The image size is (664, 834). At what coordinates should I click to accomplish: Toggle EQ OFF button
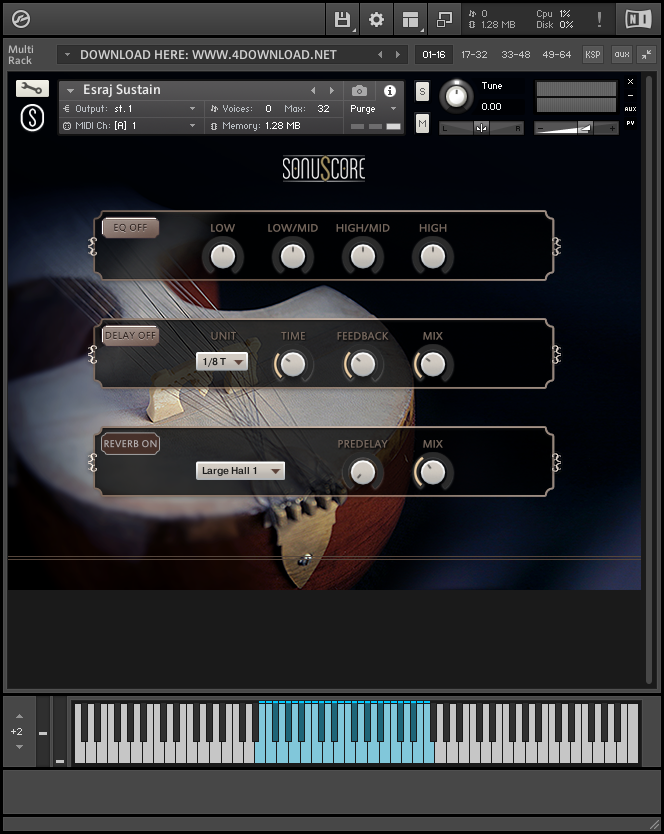pyautogui.click(x=130, y=228)
